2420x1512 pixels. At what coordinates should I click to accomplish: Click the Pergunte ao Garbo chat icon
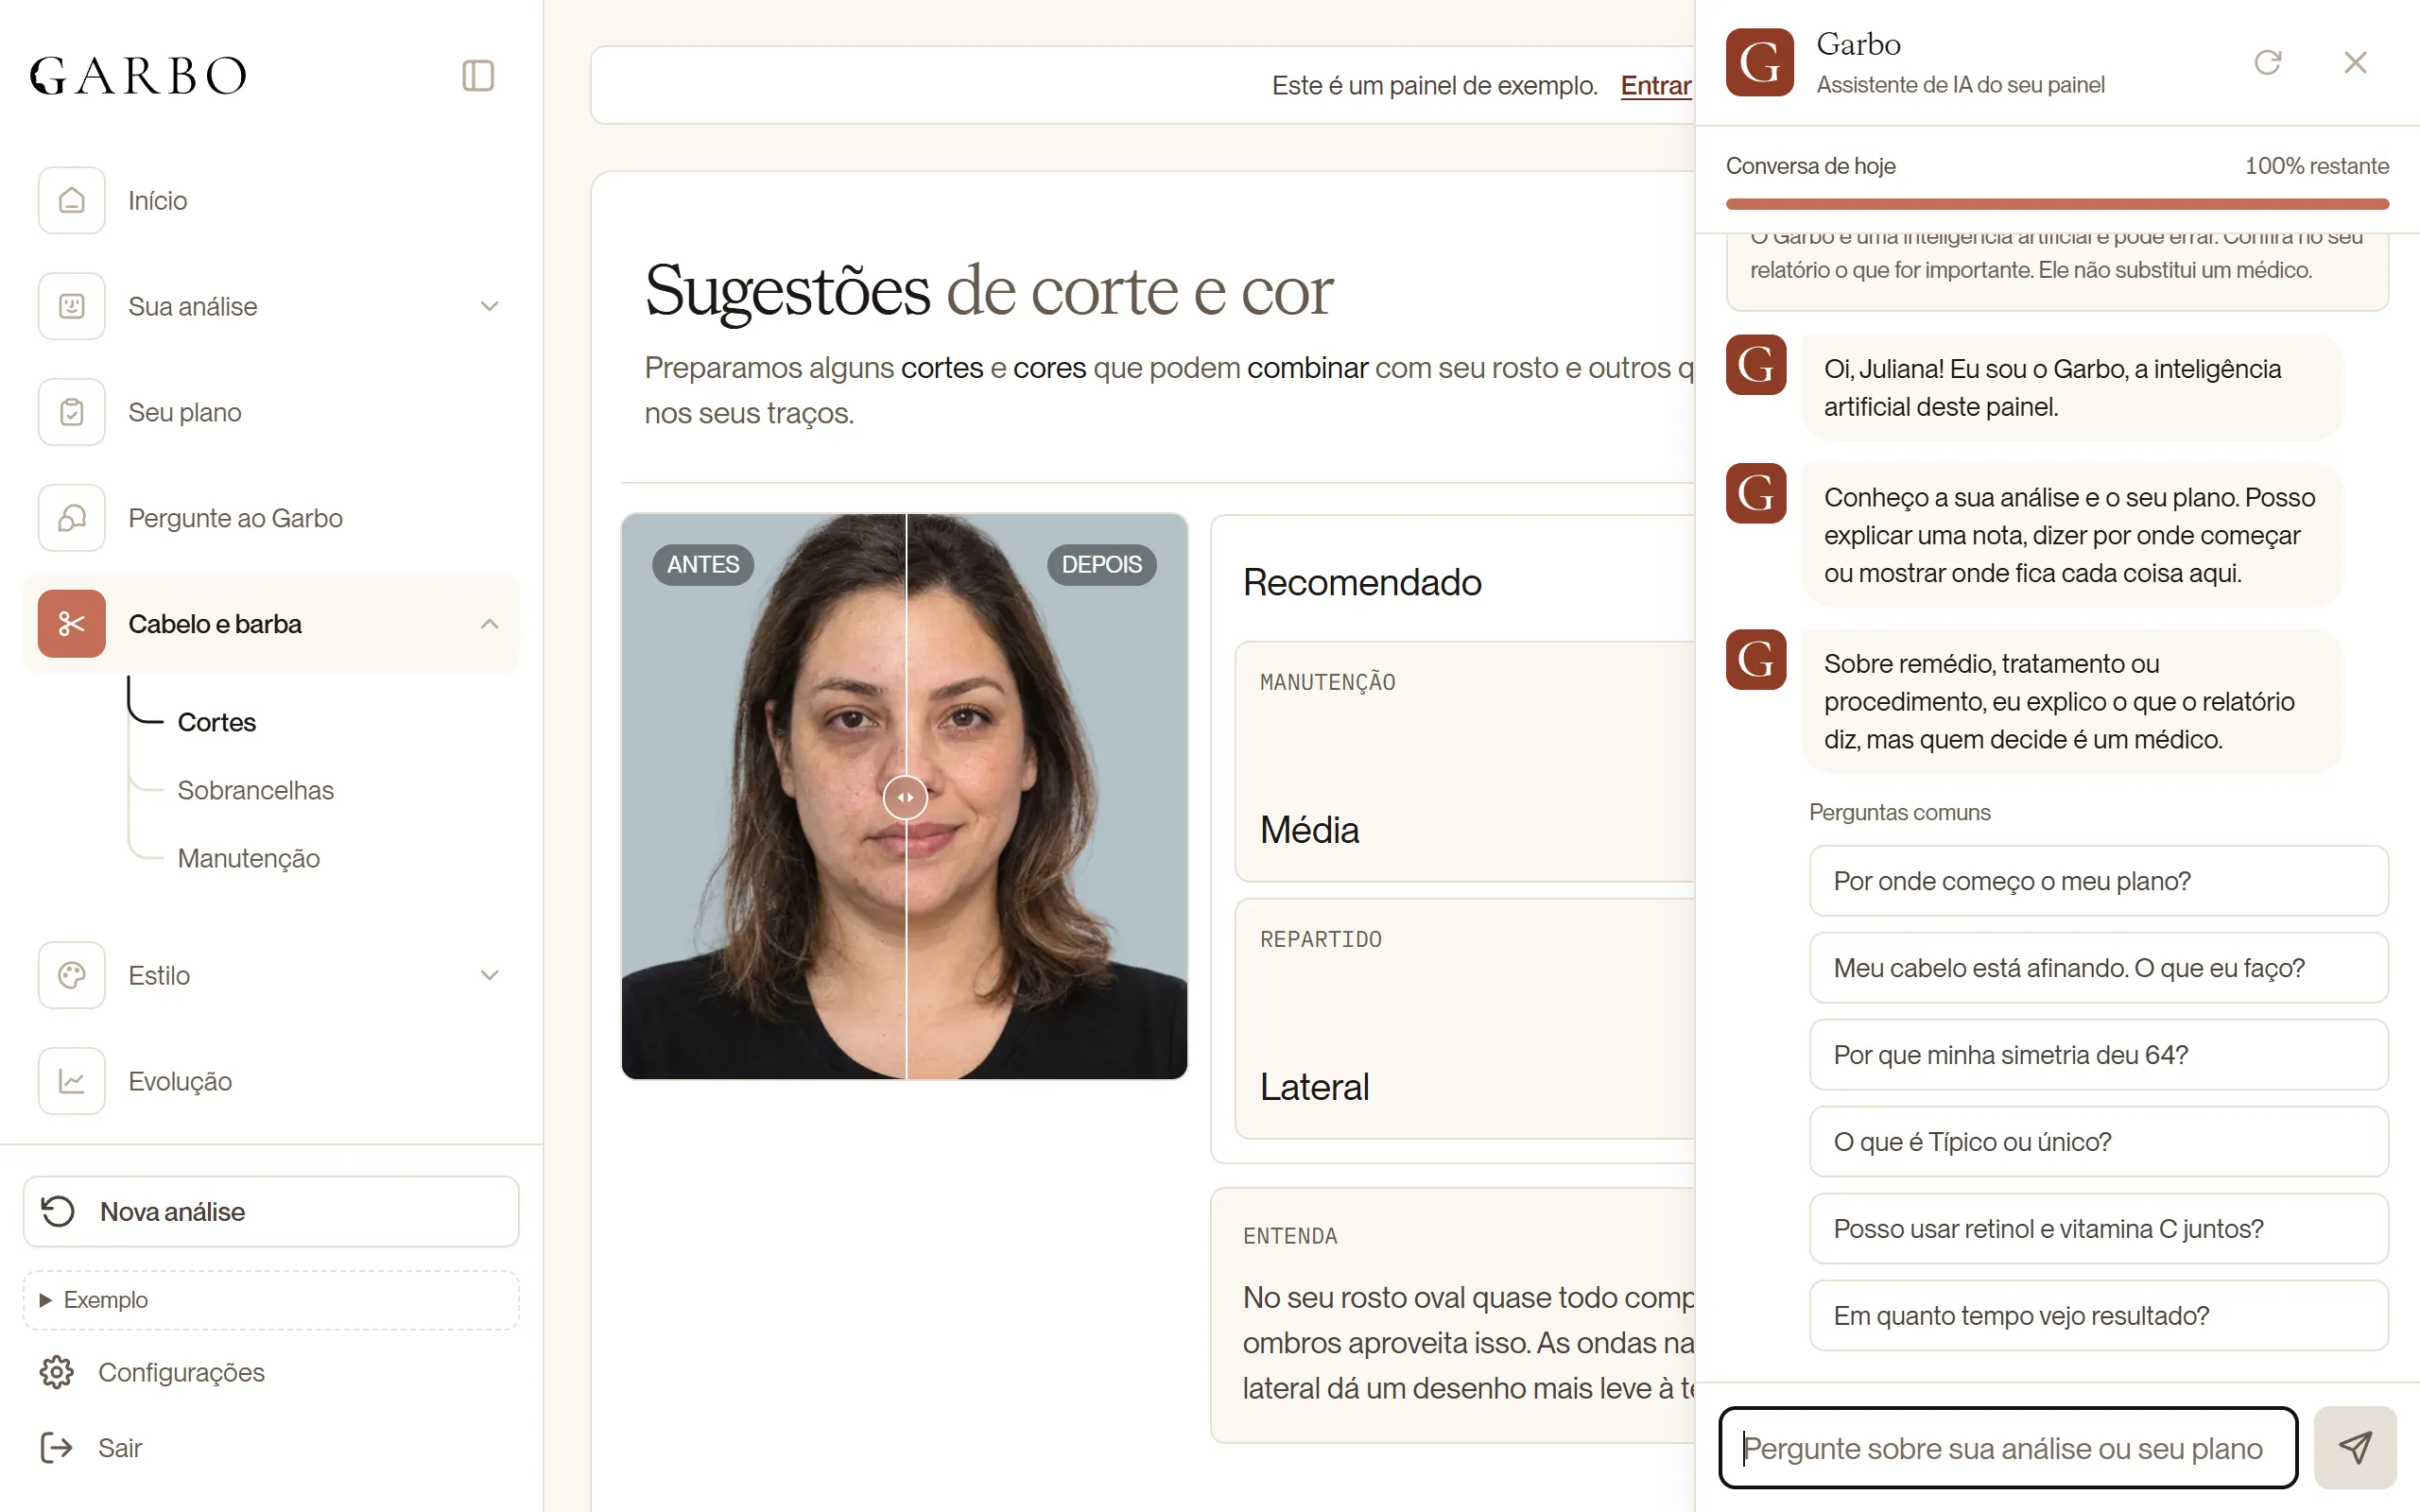pos(72,518)
